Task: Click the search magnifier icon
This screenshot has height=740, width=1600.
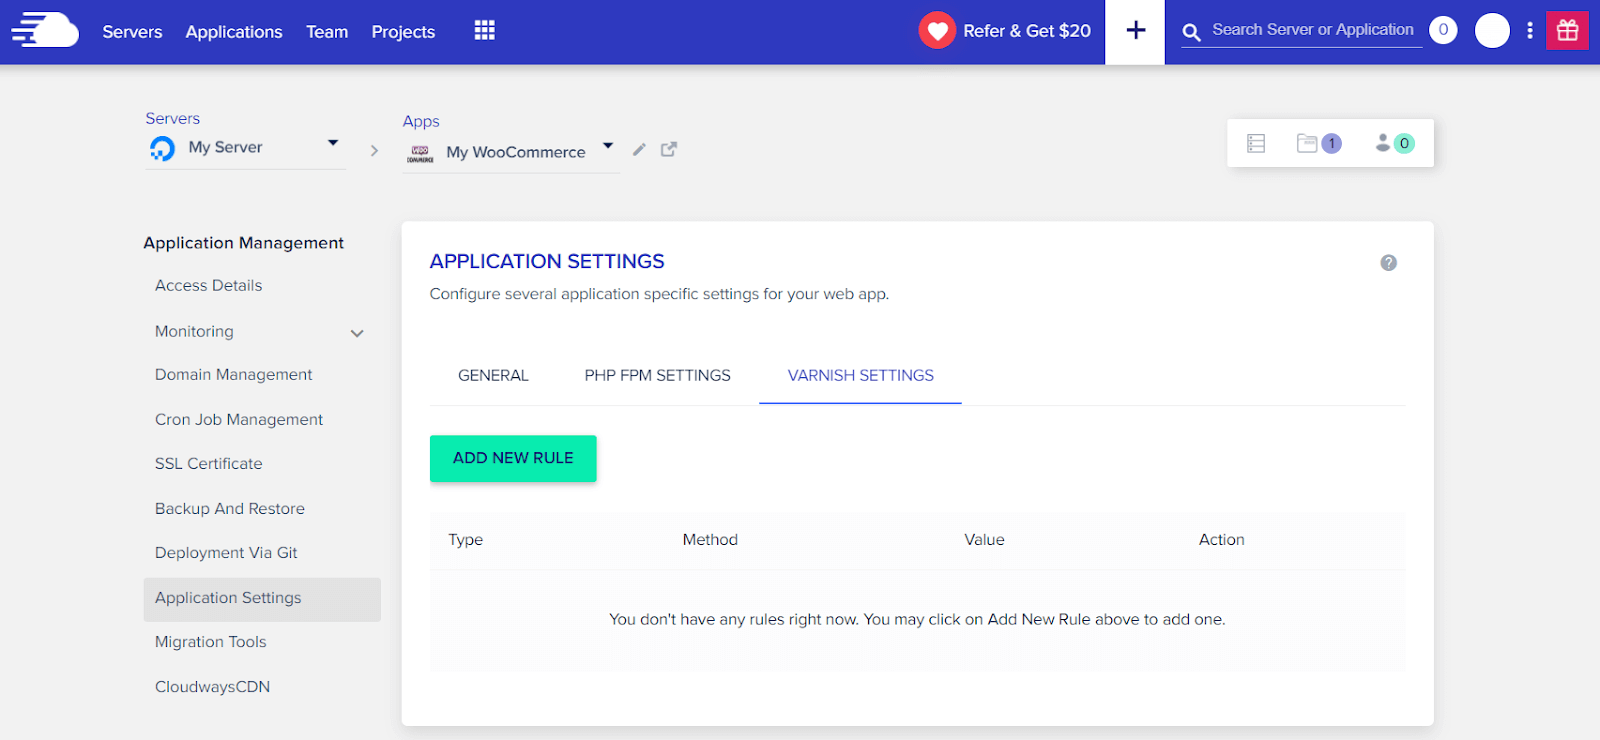Action: pos(1191,33)
